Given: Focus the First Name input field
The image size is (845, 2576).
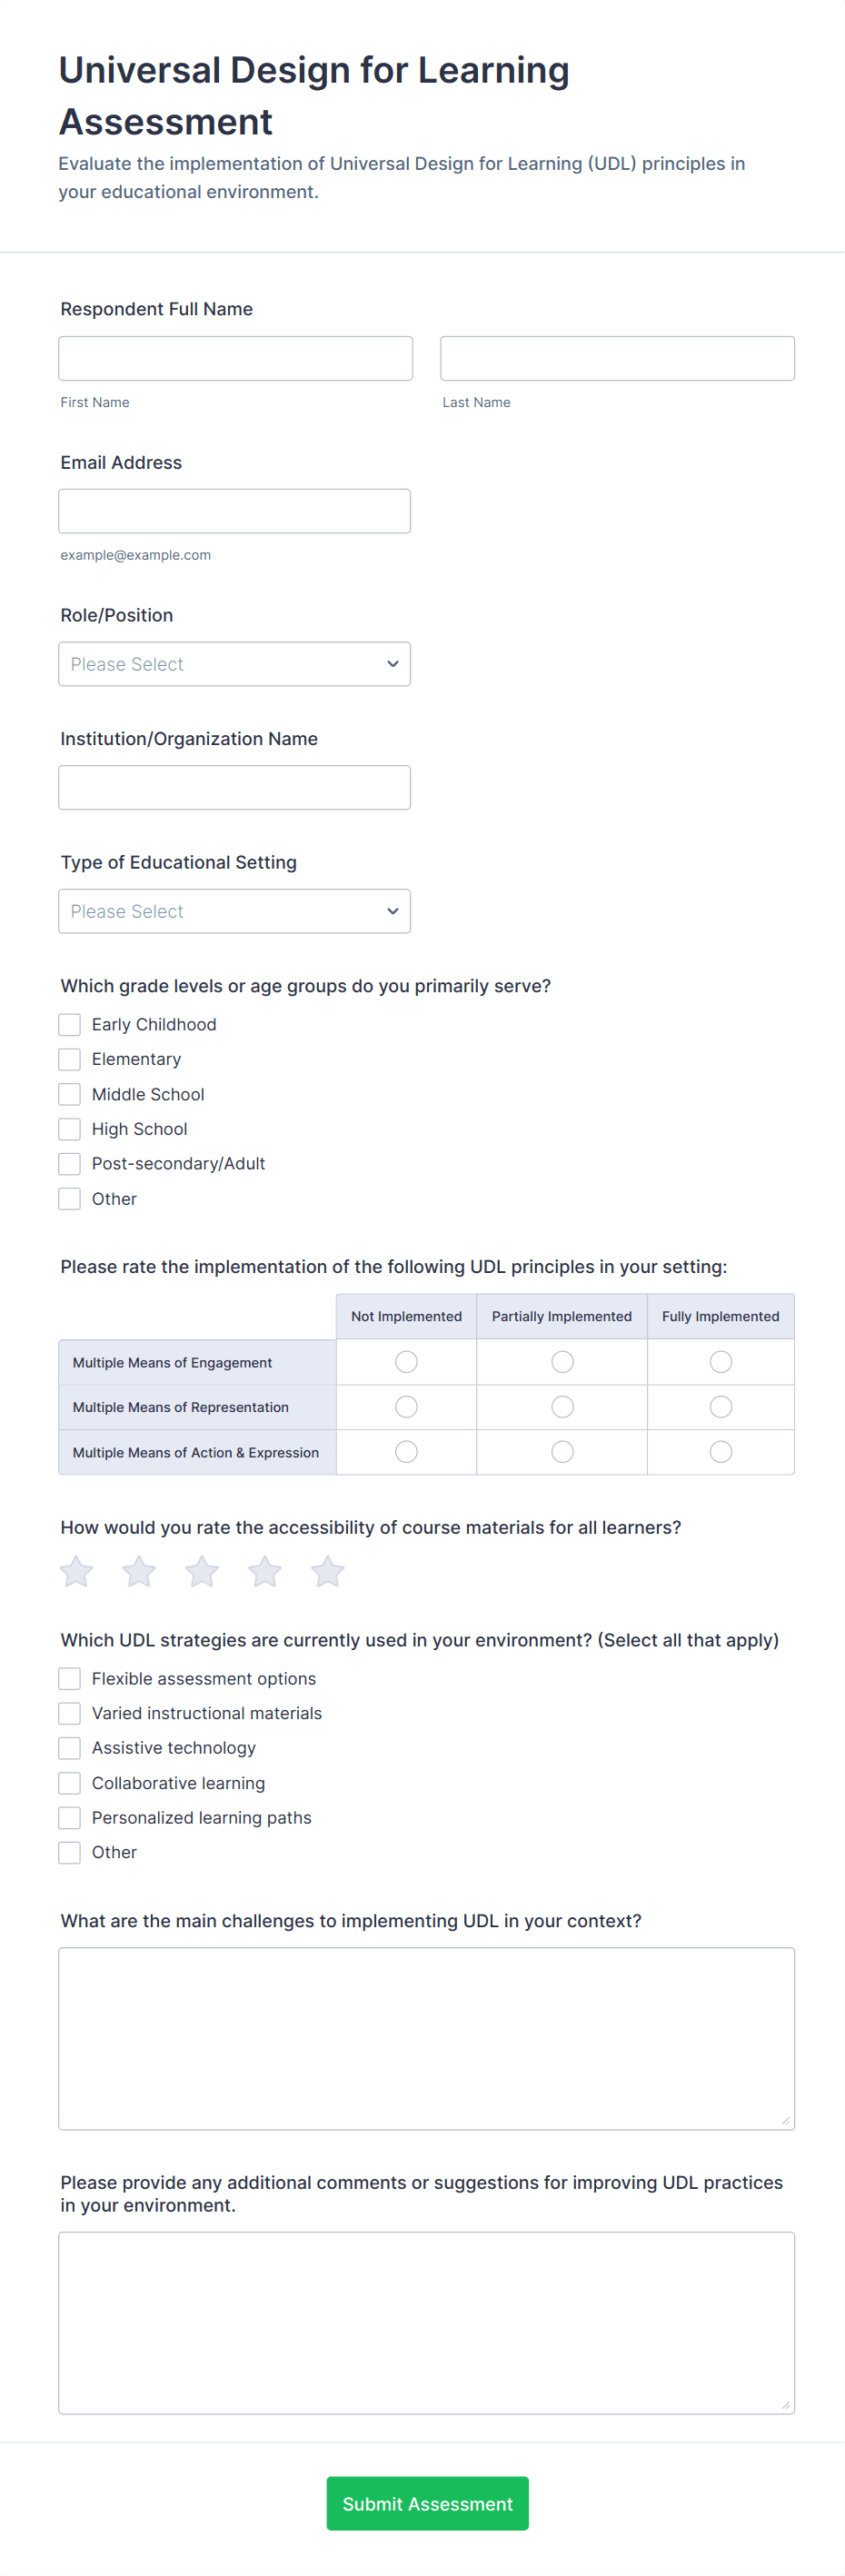Looking at the screenshot, I should [x=235, y=358].
